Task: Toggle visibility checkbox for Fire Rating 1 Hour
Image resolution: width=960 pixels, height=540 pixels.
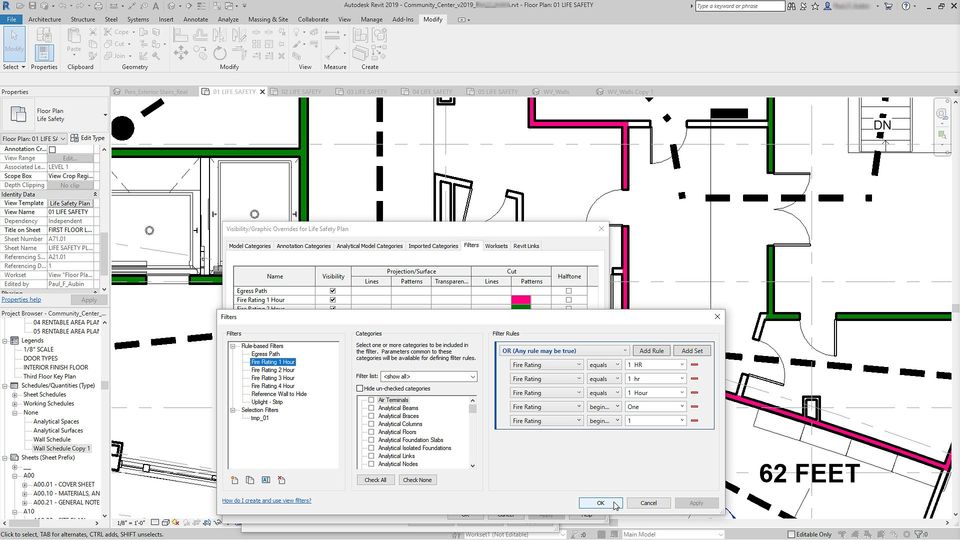Action: pos(333,300)
